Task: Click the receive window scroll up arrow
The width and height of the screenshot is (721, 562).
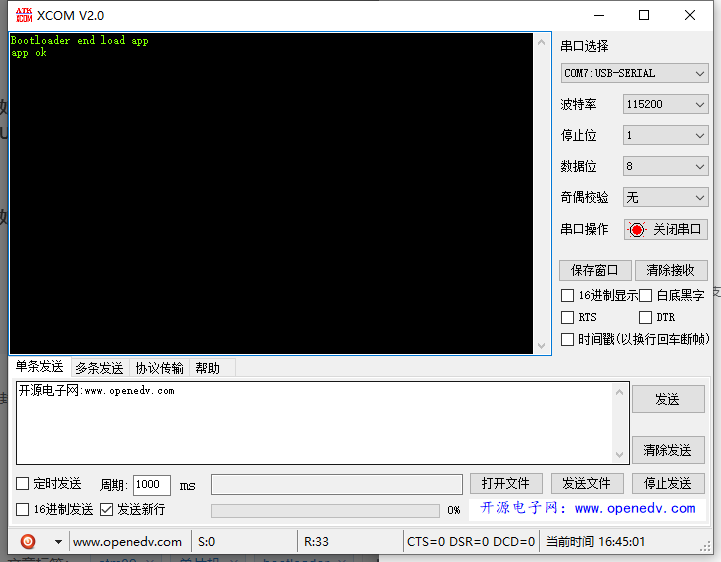Action: tap(542, 42)
